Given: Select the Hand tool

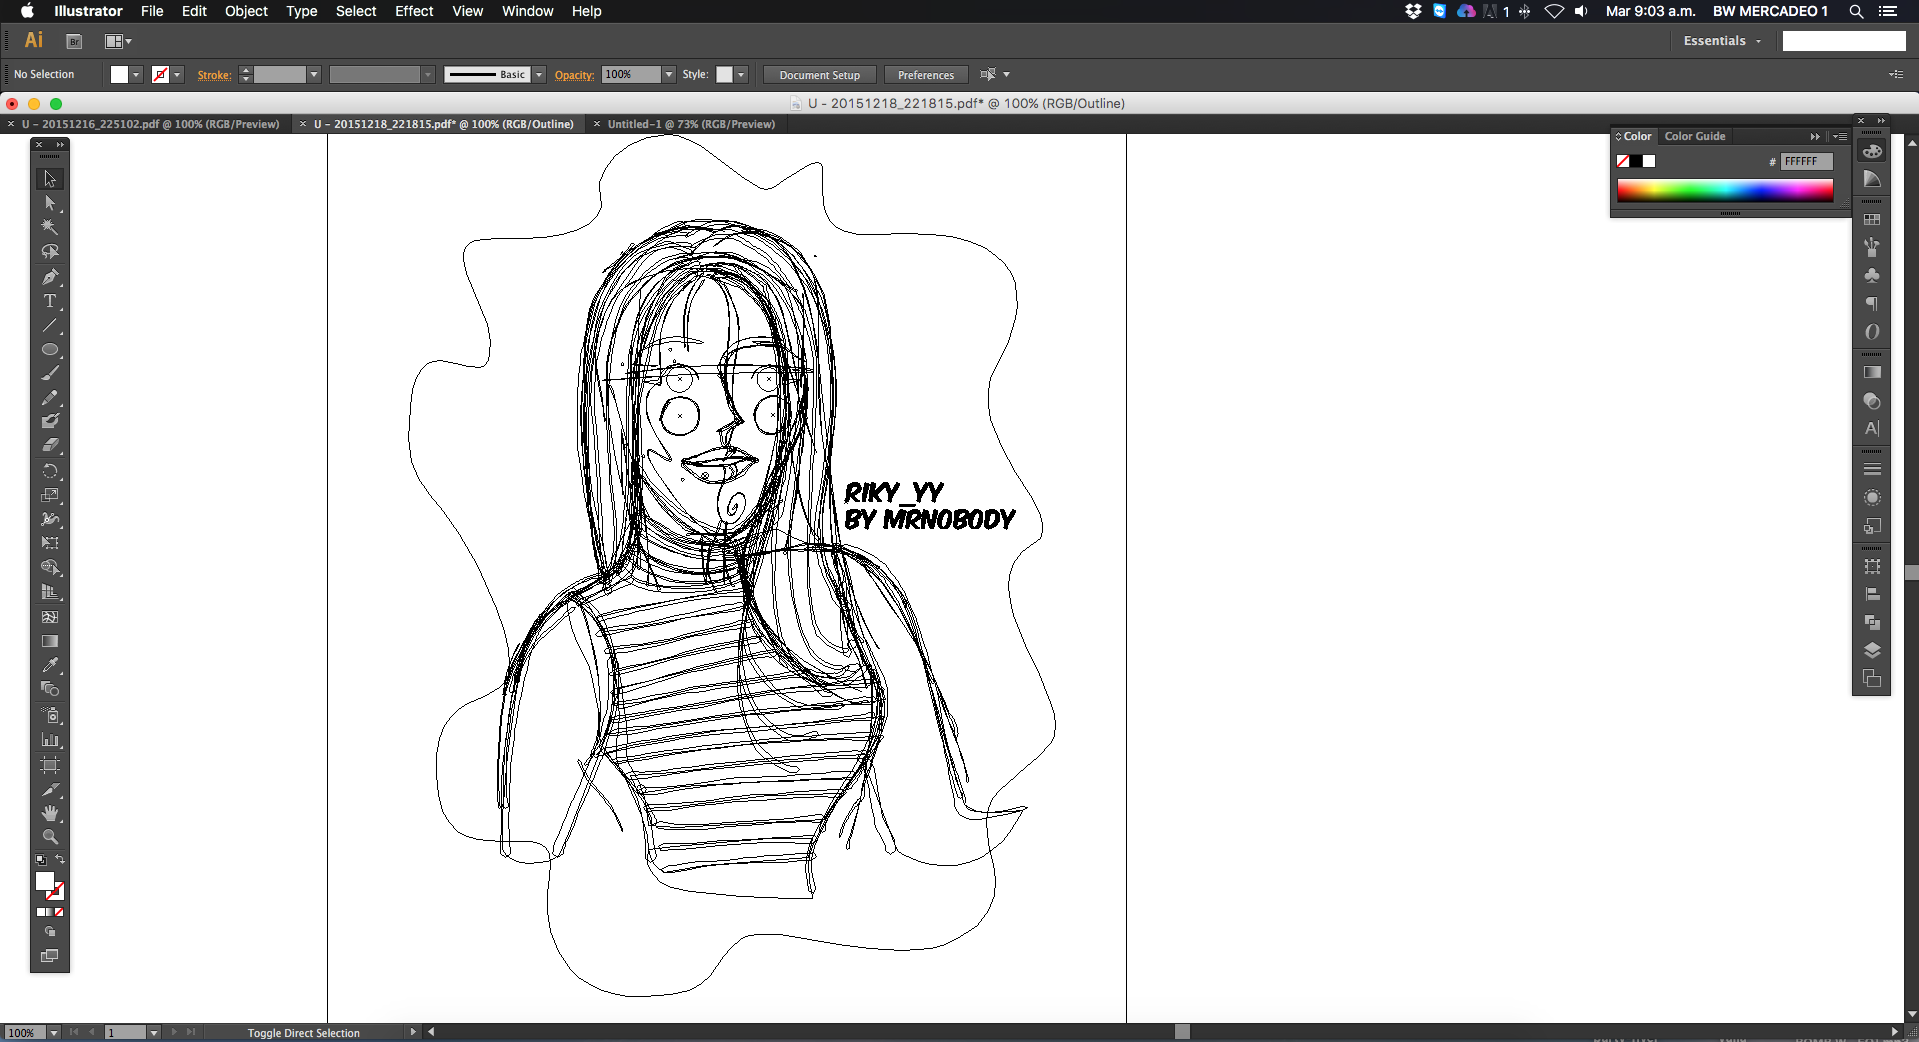Looking at the screenshot, I should 49,814.
